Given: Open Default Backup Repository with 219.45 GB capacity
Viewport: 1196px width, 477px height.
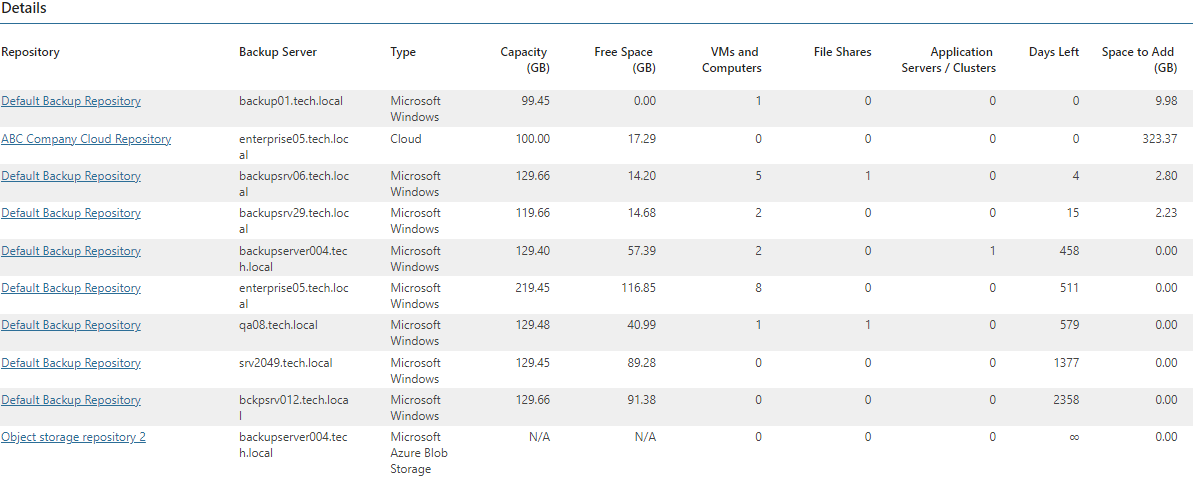Looking at the screenshot, I should (x=71, y=288).
